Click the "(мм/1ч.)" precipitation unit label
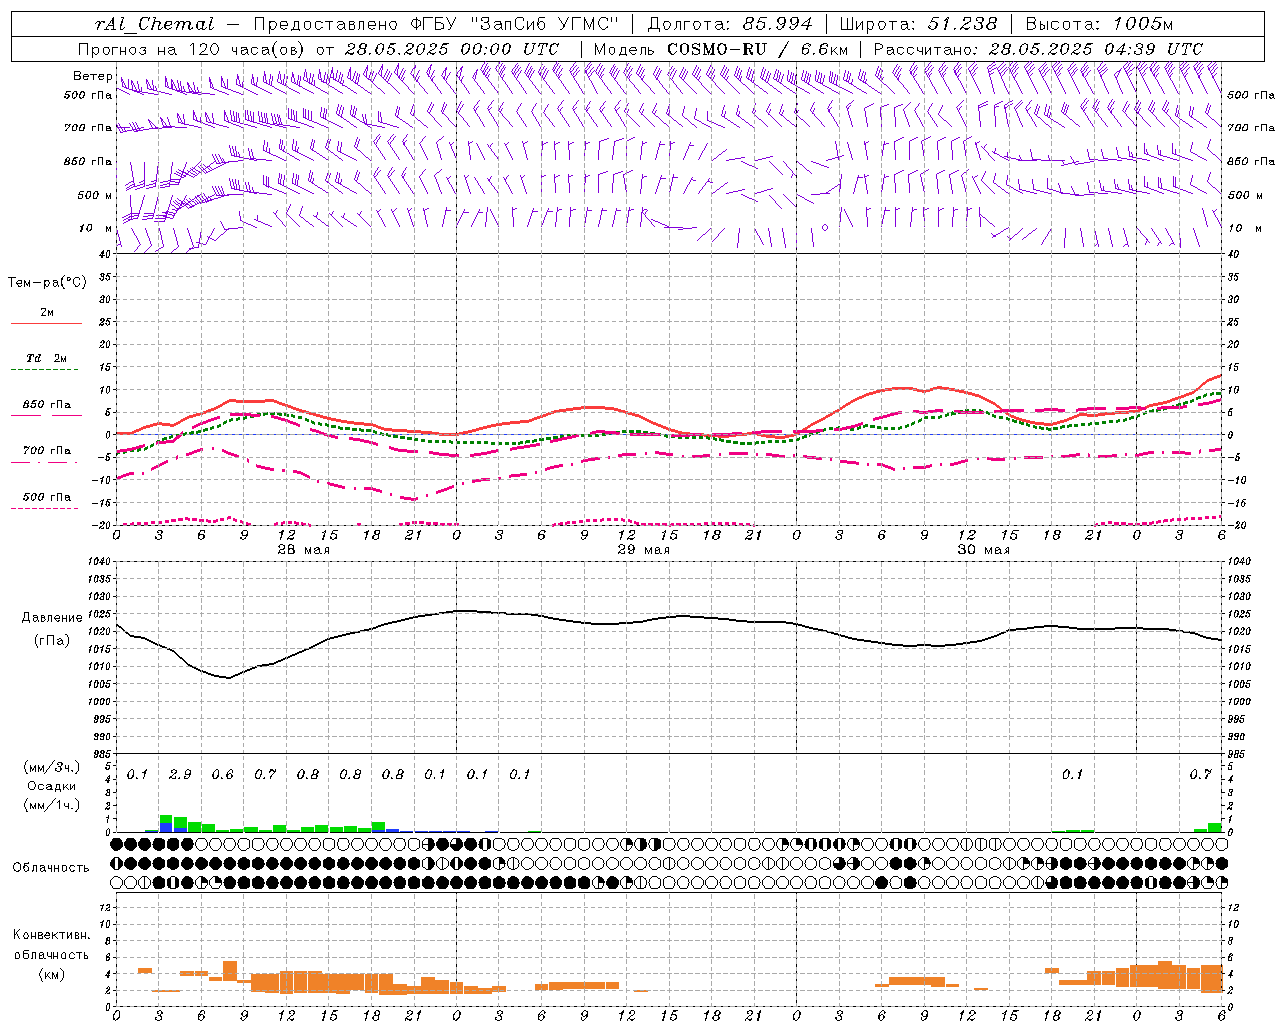1280x1024 pixels. click(51, 804)
